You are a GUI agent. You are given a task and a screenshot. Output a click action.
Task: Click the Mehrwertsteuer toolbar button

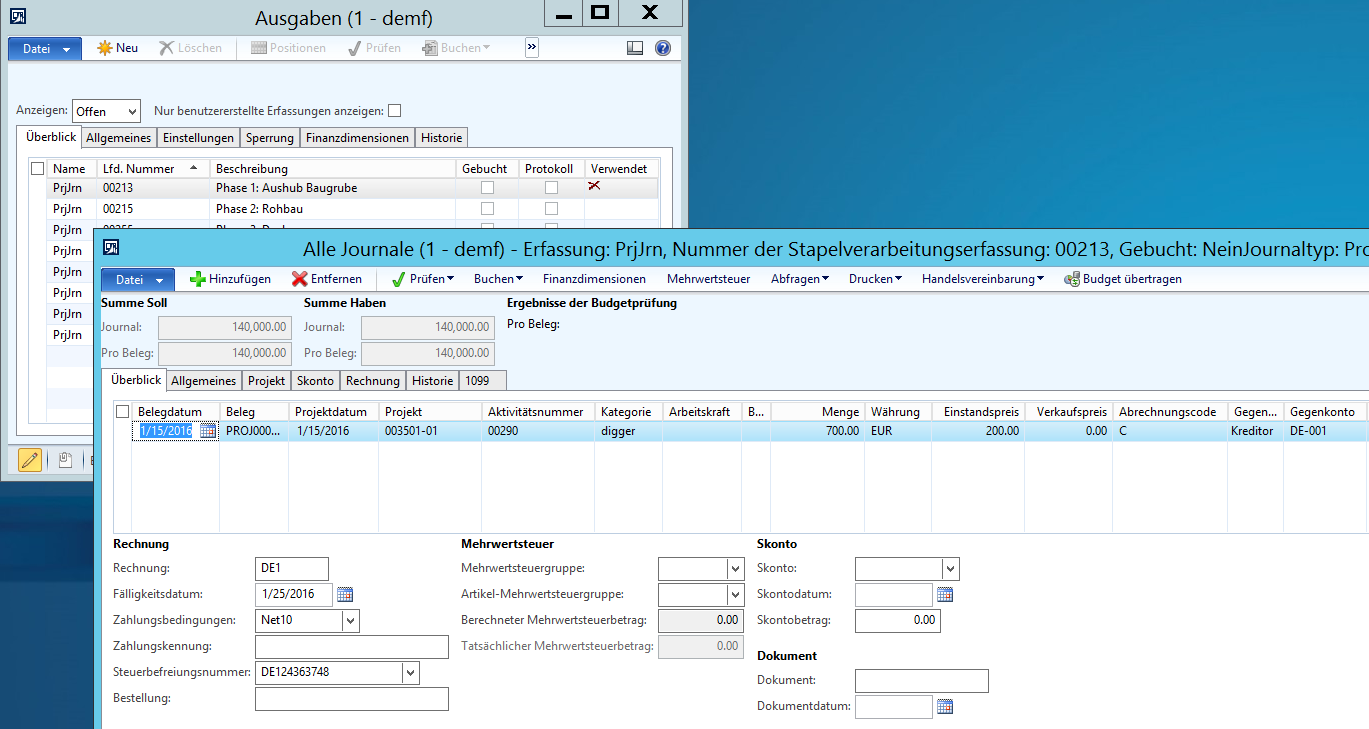click(x=708, y=279)
